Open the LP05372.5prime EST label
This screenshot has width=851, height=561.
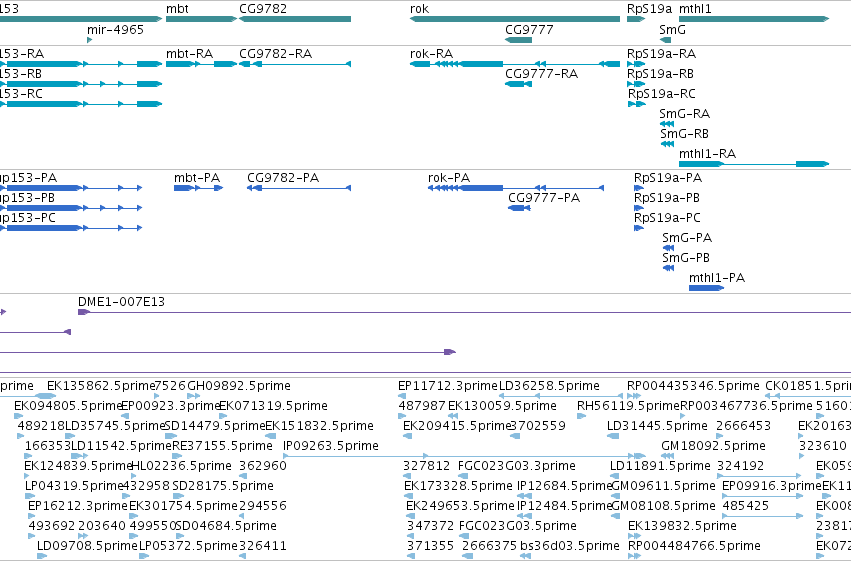pyautogui.click(x=188, y=547)
